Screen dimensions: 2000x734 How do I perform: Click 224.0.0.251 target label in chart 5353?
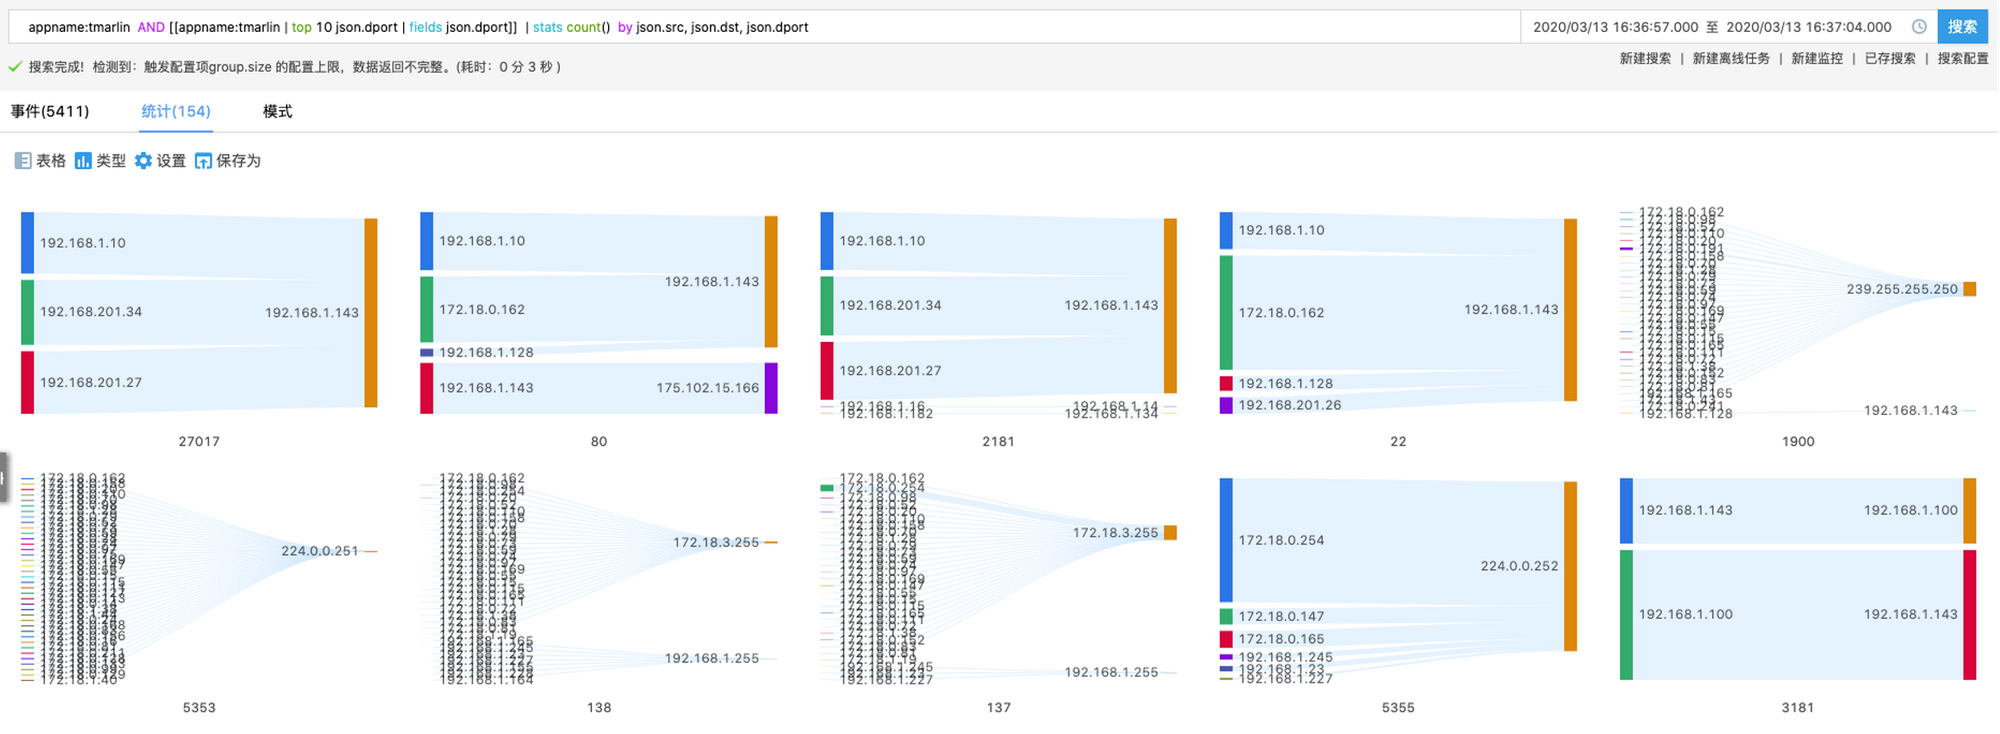319,551
